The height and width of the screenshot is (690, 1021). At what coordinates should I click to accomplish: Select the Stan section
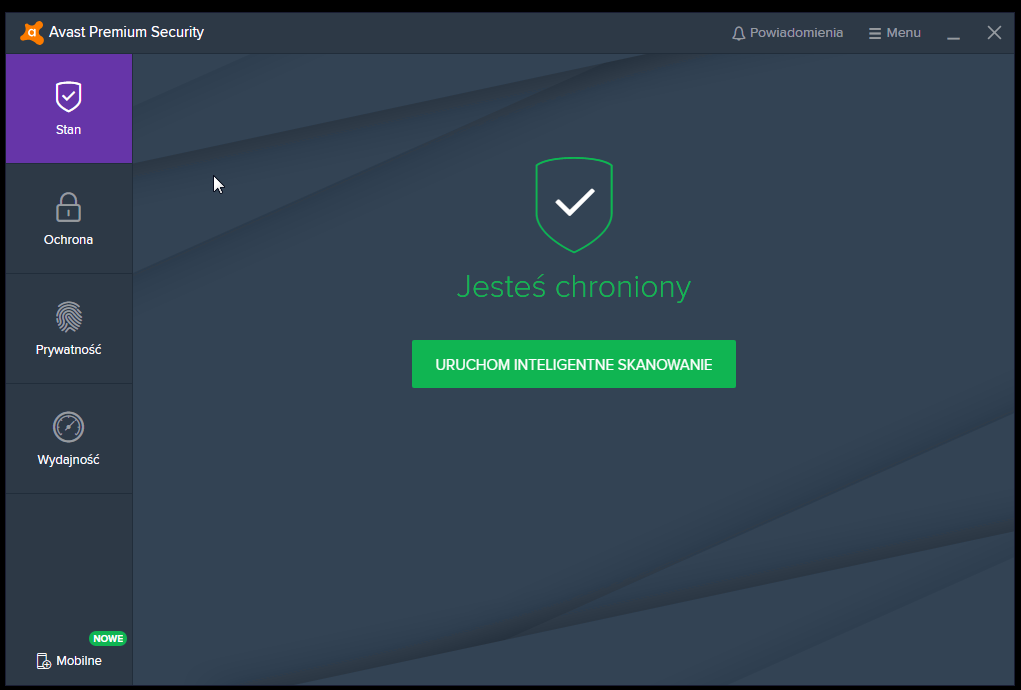[x=68, y=108]
